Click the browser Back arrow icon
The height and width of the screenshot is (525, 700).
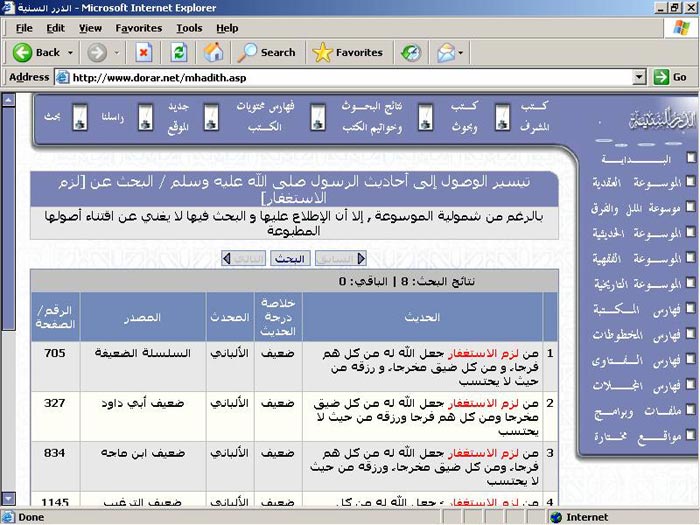click(22, 52)
